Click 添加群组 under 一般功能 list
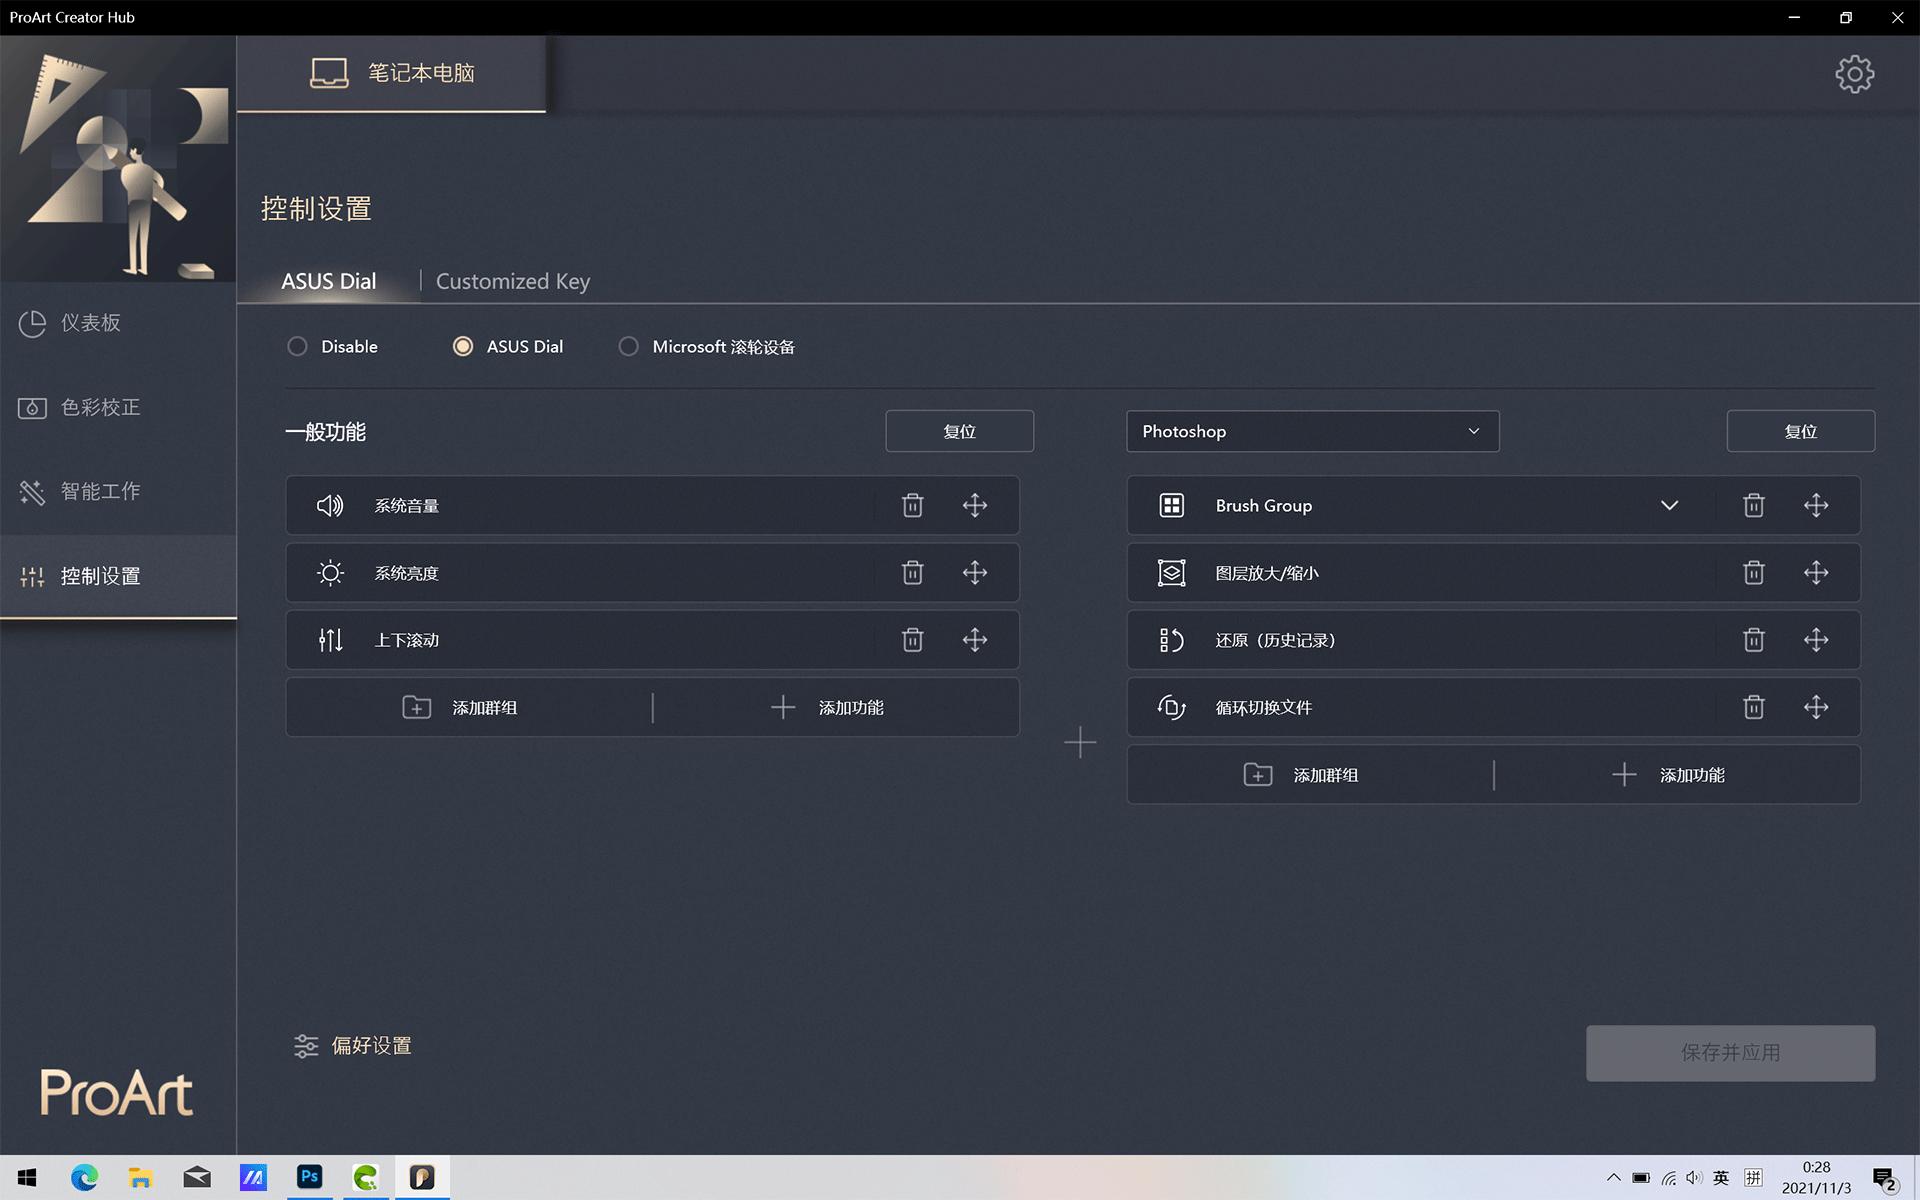1920x1200 pixels. pos(461,708)
